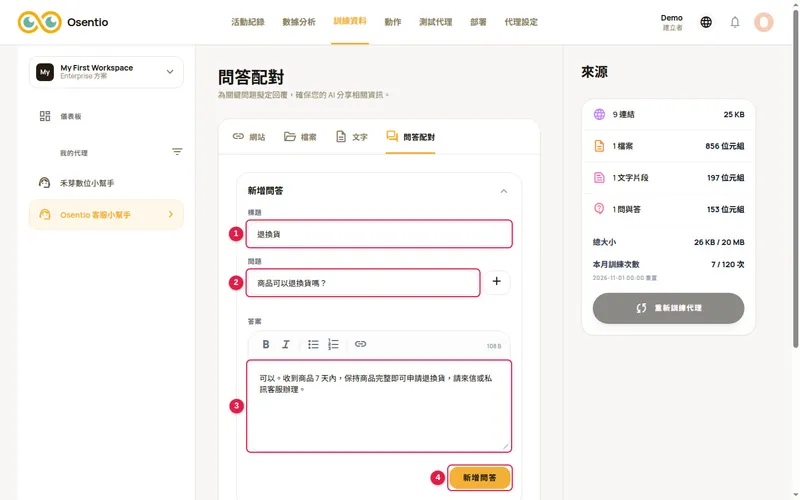Click the Q&A source icon
800x500 pixels.
tap(599, 209)
